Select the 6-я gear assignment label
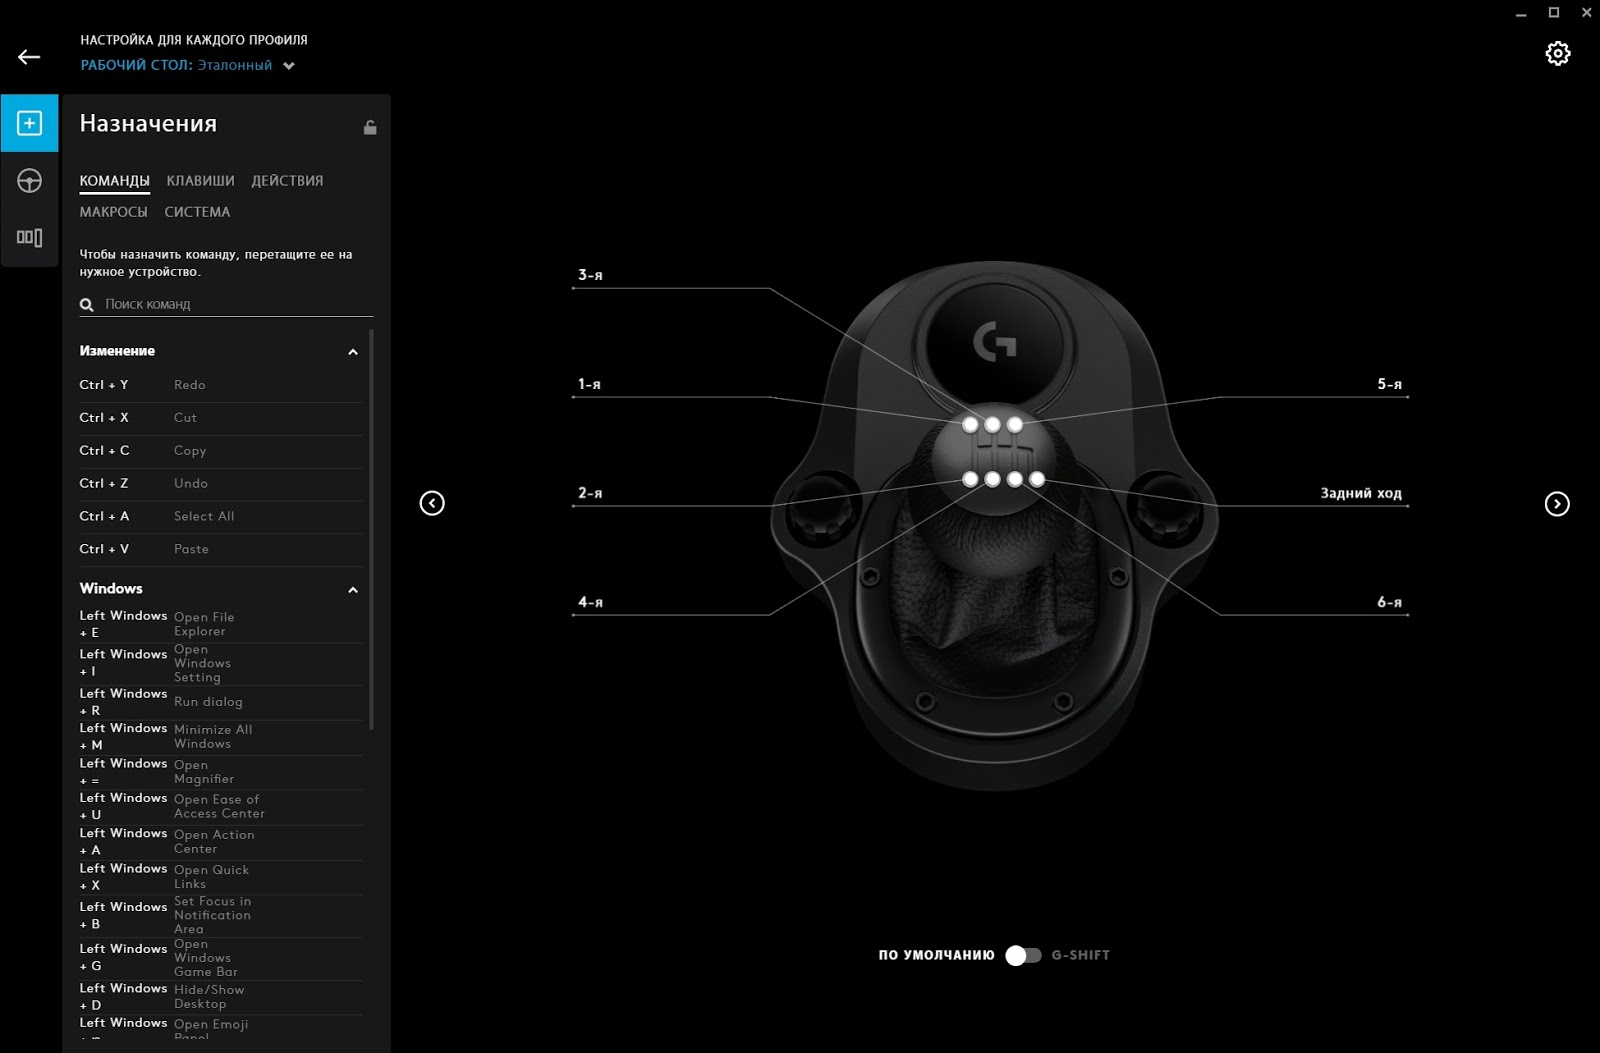The image size is (1600, 1053). coord(1390,602)
